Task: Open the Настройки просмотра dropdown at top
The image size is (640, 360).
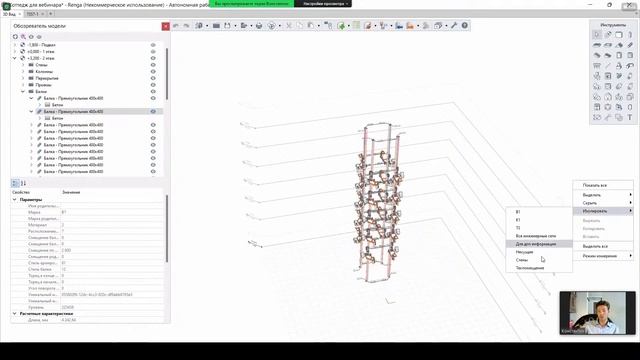Action: [325, 4]
